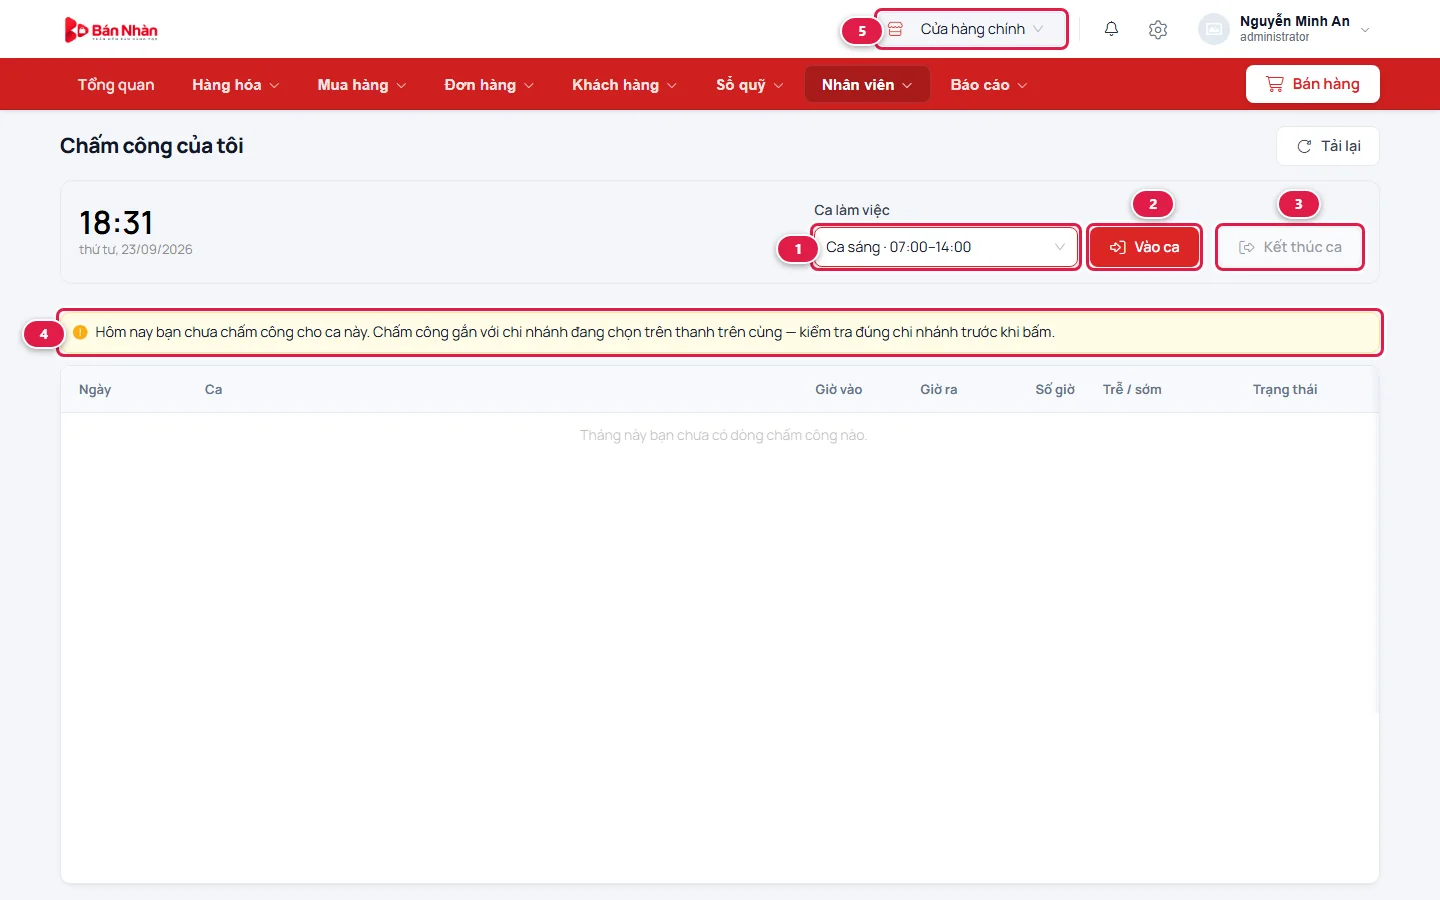Click the Số giờ column header
The height and width of the screenshot is (900, 1440).
click(1055, 390)
